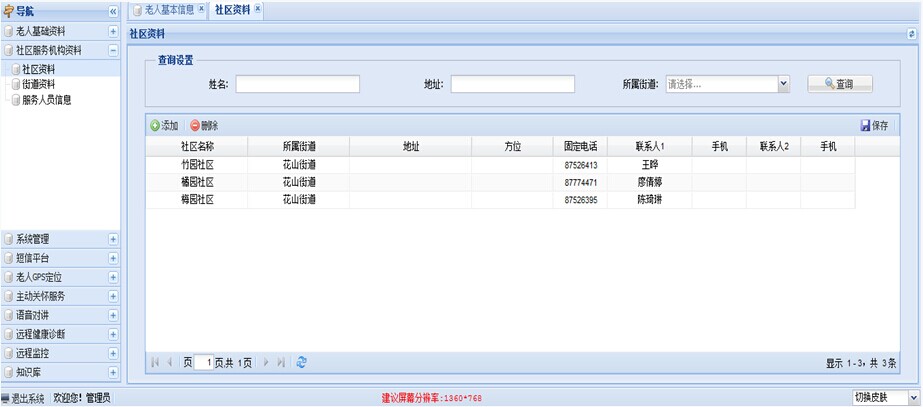The width and height of the screenshot is (923, 407).
Task: Click the 查询 search button
Action: [x=839, y=84]
